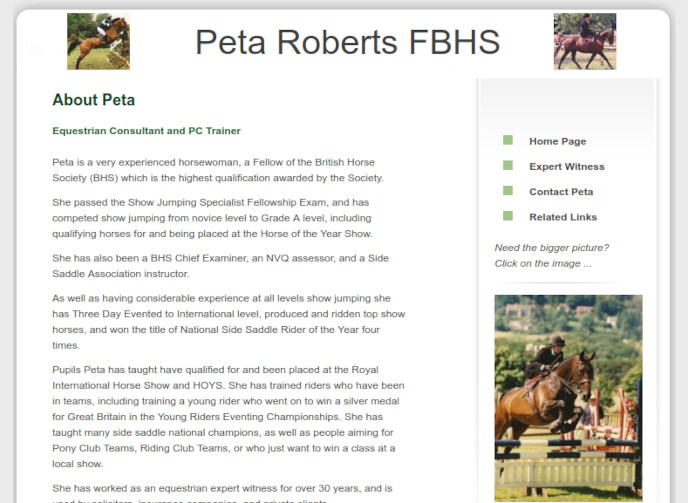Go to the Expert Witness page
Viewport: 688px width, 503px height.
coord(566,166)
